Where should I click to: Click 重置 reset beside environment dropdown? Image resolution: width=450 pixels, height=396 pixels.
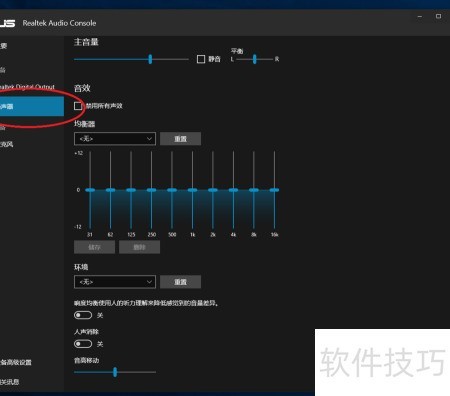coord(180,282)
